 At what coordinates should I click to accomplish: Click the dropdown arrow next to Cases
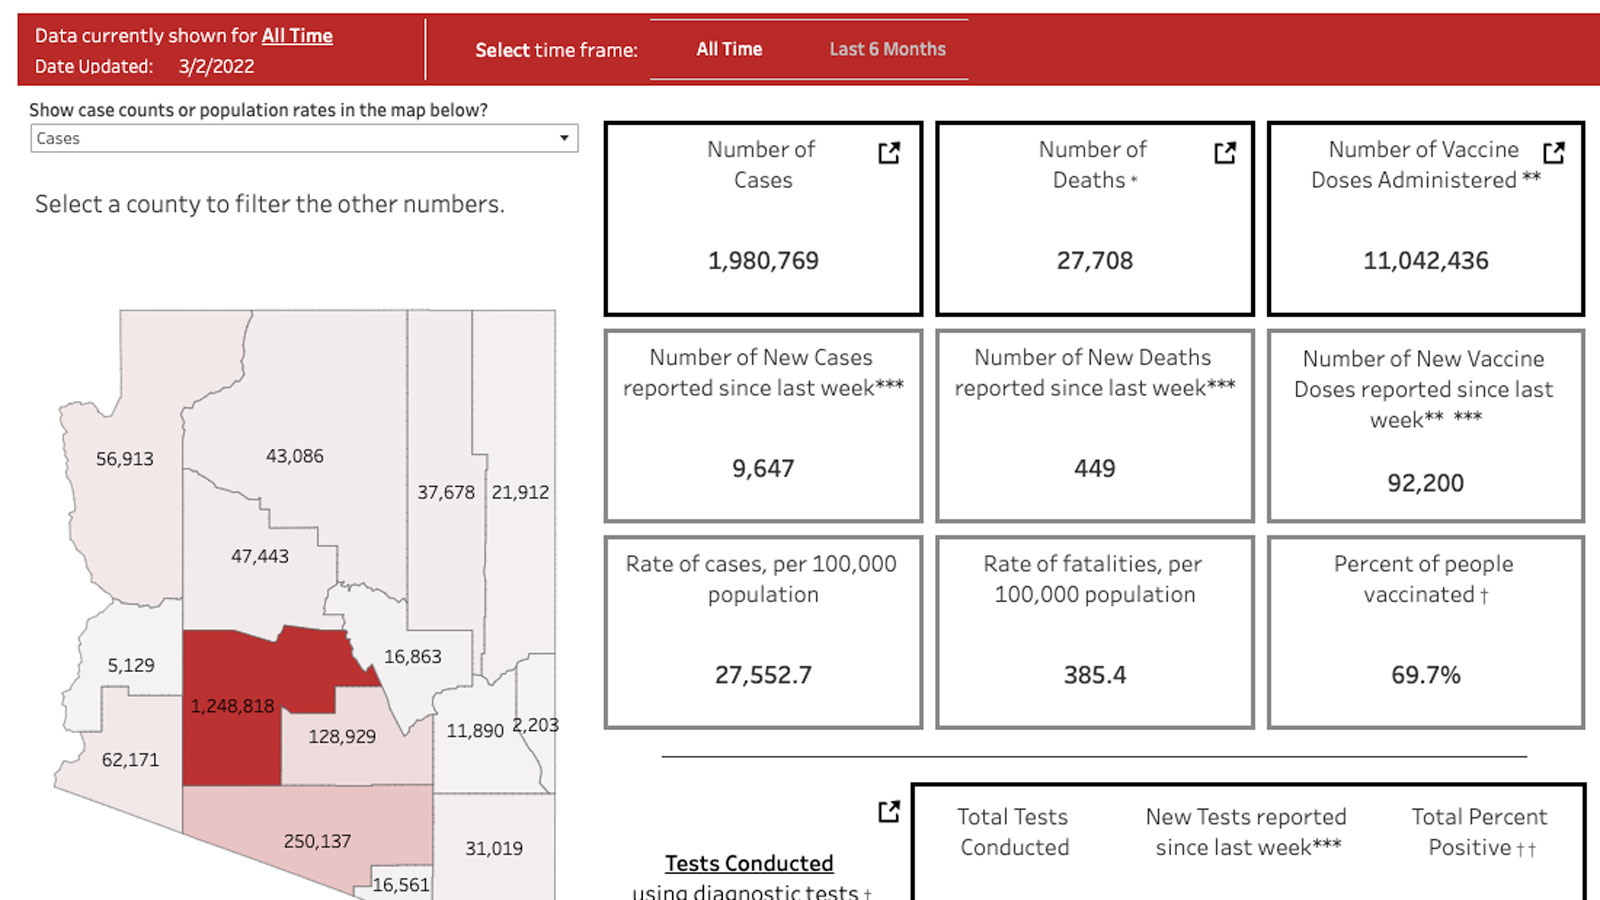[x=564, y=138]
